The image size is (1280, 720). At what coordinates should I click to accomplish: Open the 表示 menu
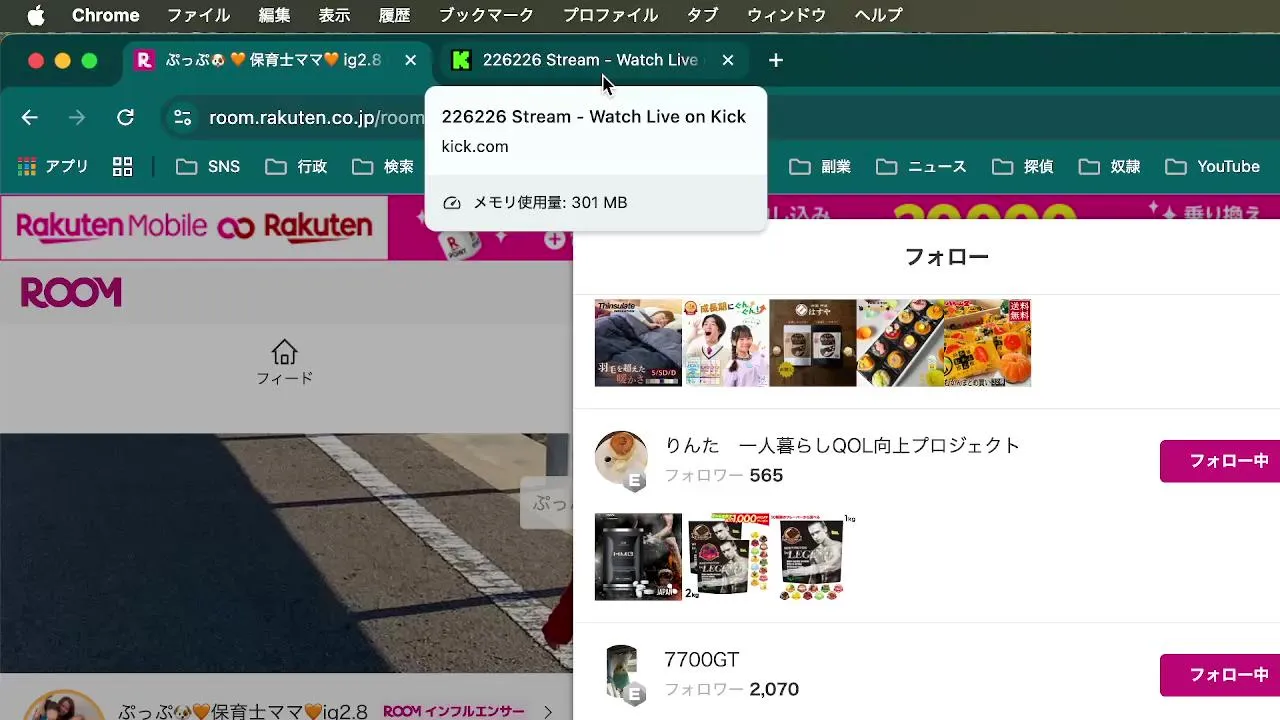(334, 15)
